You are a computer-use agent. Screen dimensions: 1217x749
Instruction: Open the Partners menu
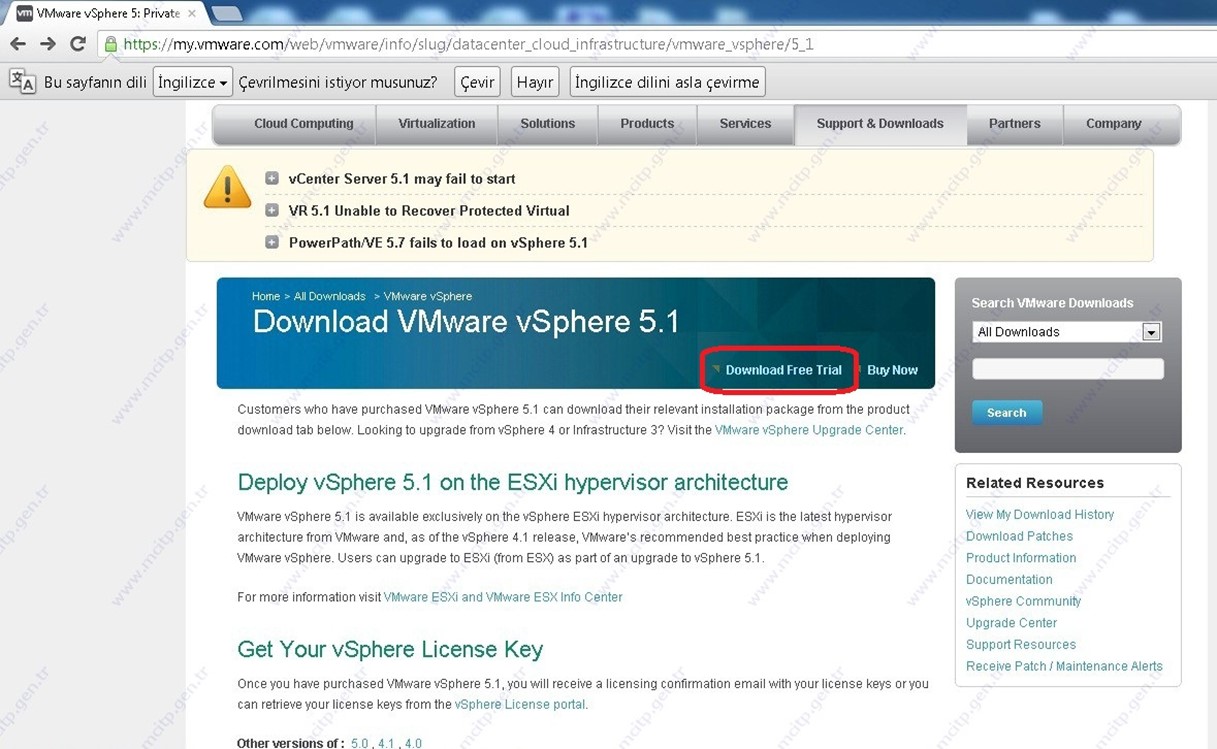1014,124
